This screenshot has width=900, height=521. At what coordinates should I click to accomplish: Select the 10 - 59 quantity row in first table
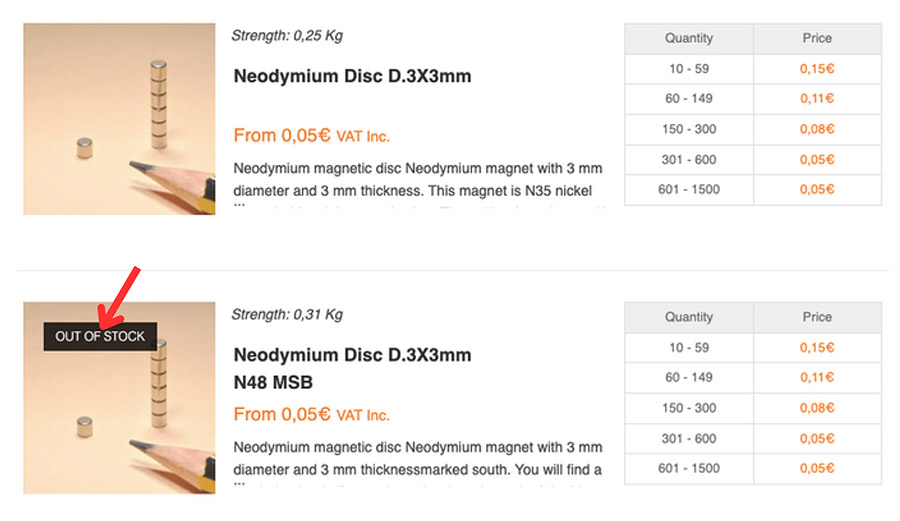point(752,69)
